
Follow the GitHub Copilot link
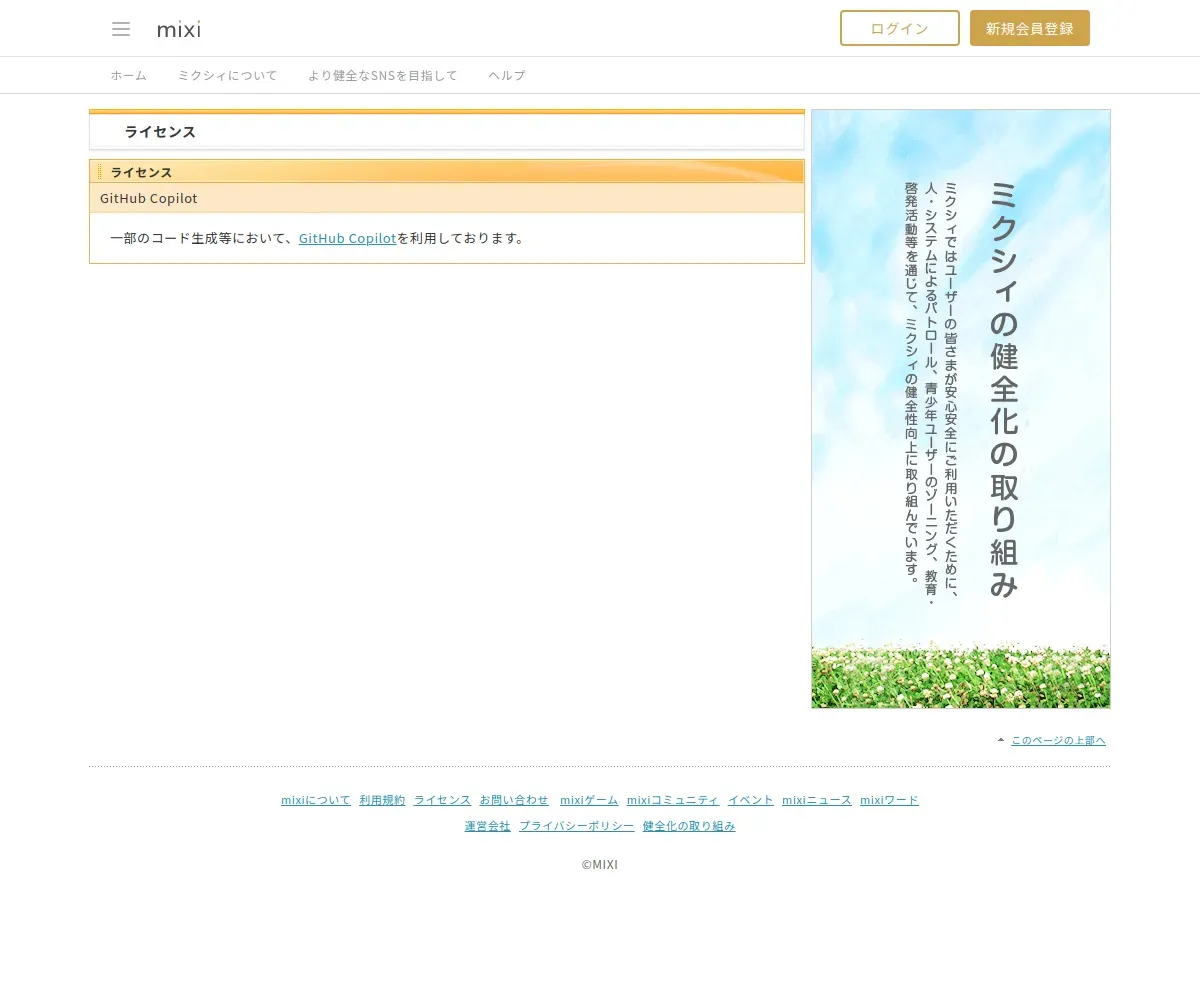pos(347,238)
